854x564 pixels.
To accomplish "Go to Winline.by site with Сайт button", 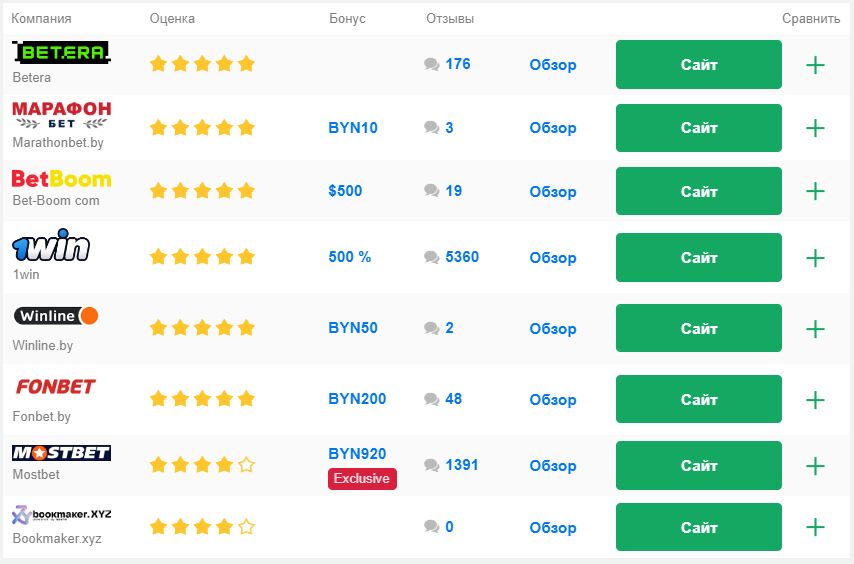I will point(699,328).
